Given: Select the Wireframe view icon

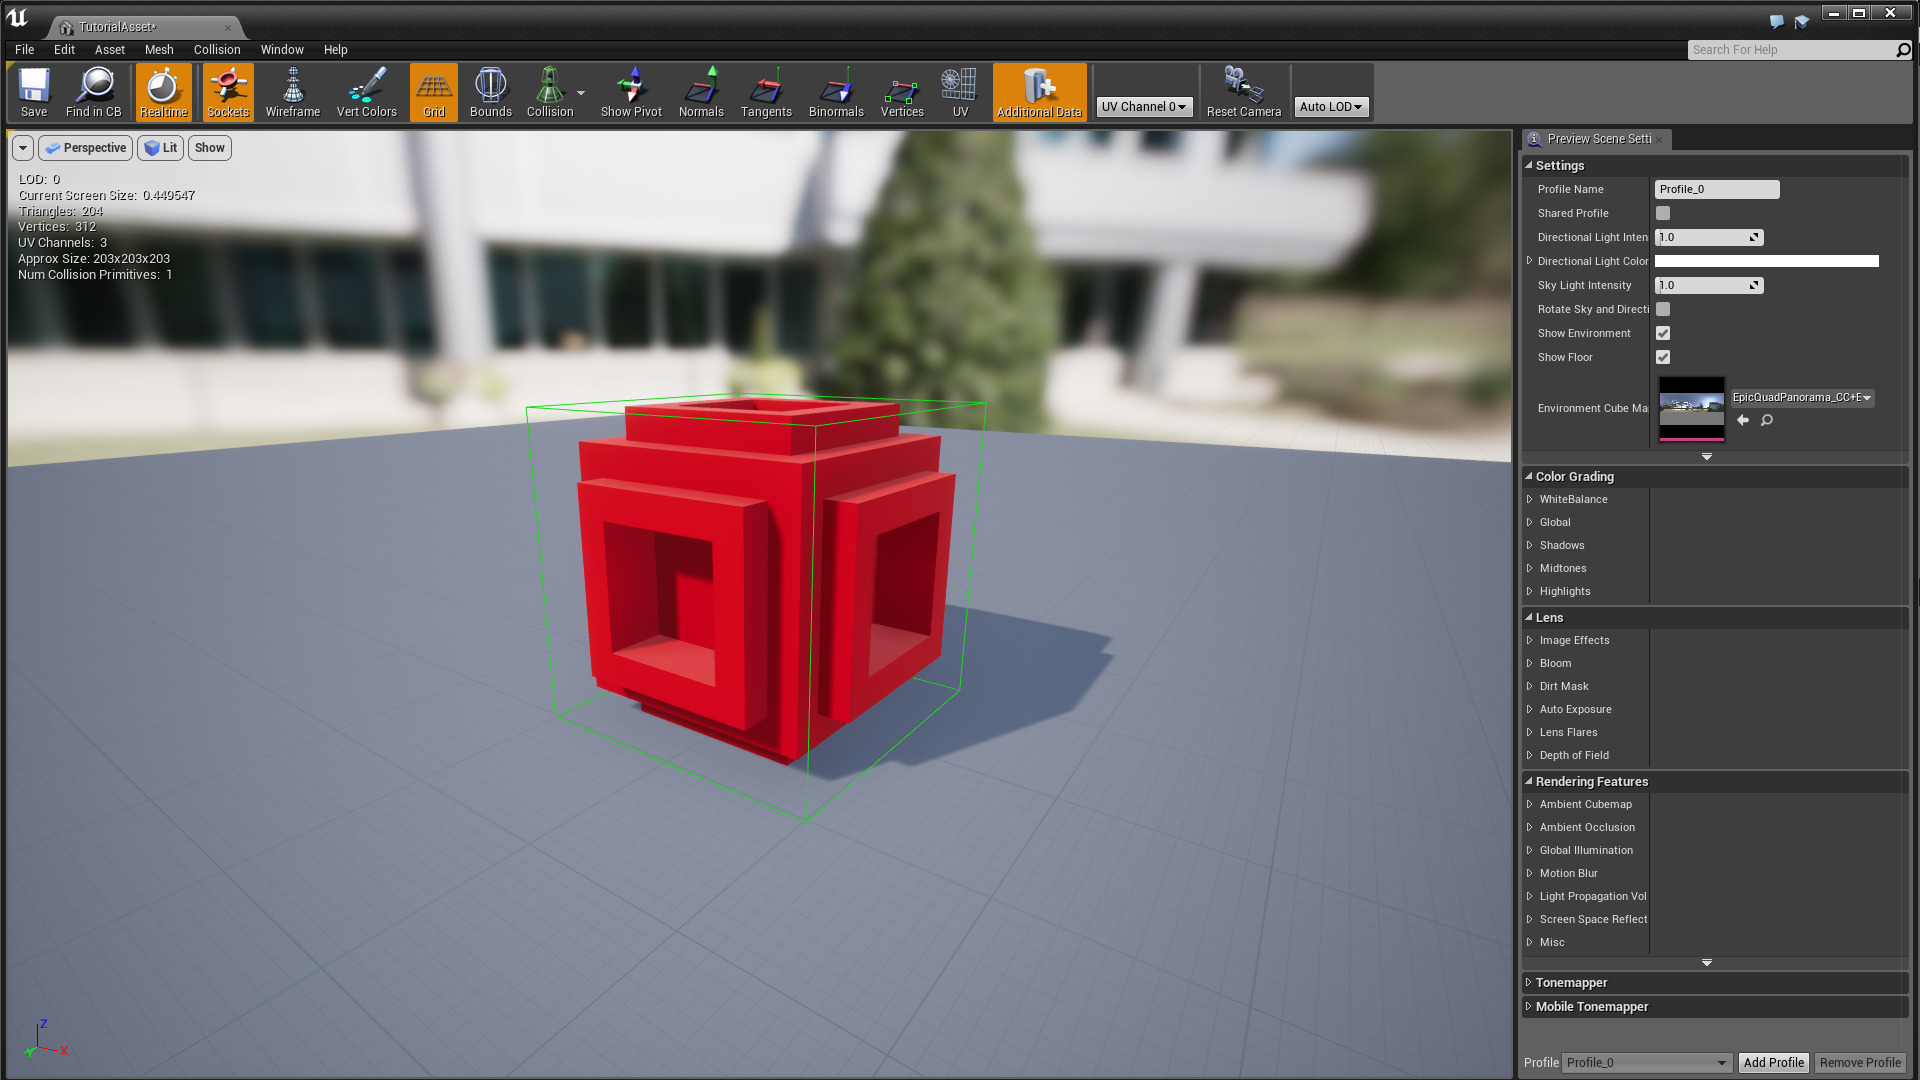Looking at the screenshot, I should pos(292,92).
